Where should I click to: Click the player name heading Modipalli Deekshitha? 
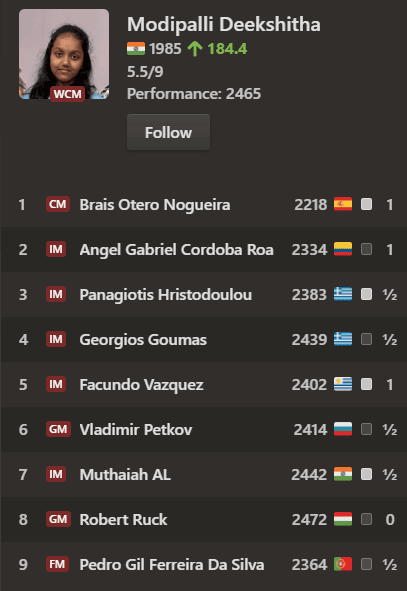(224, 25)
